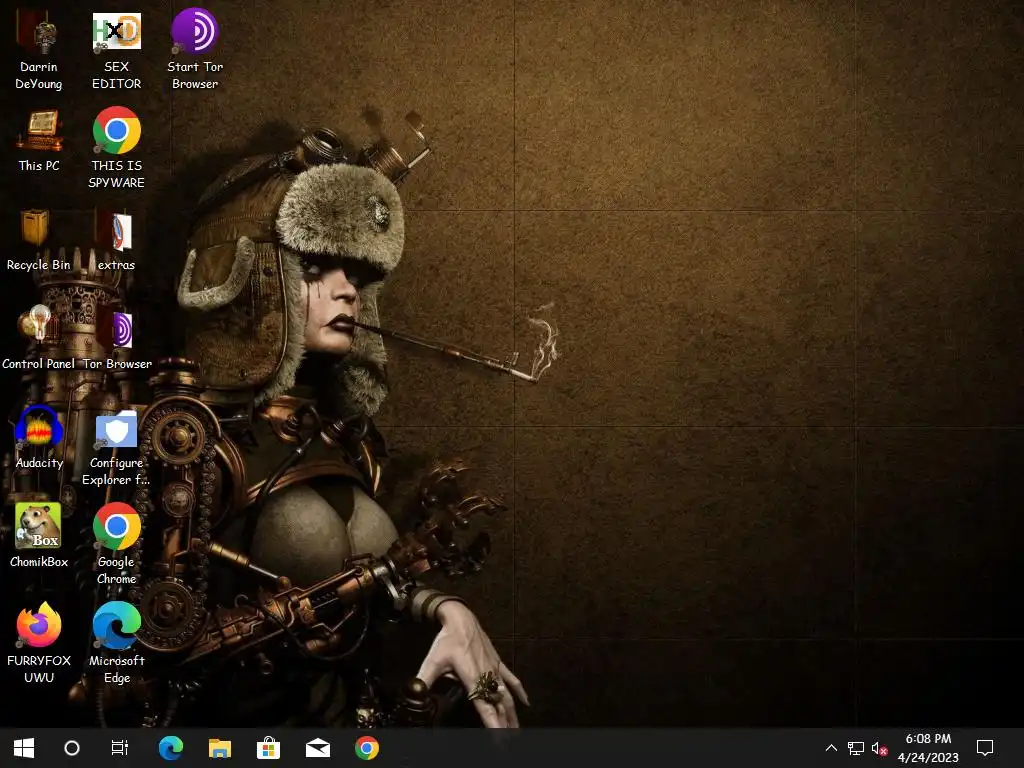Open network status in the system tray
1024x768 pixels.
pyautogui.click(x=856, y=748)
